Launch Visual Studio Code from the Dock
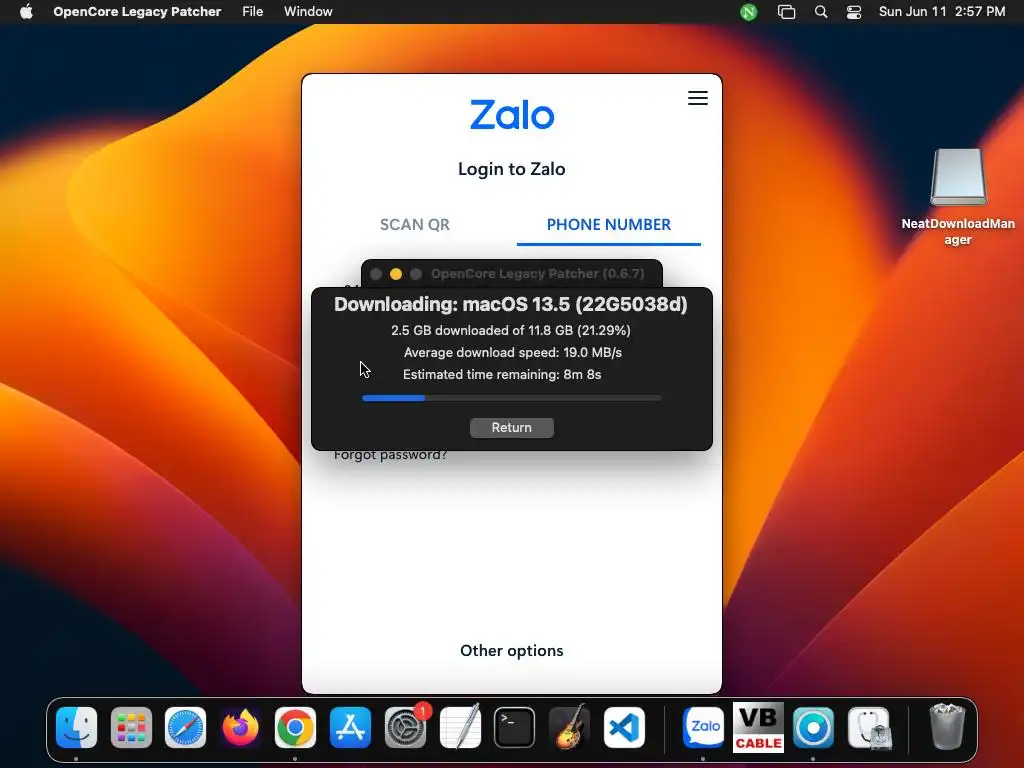1024x768 pixels. [624, 728]
